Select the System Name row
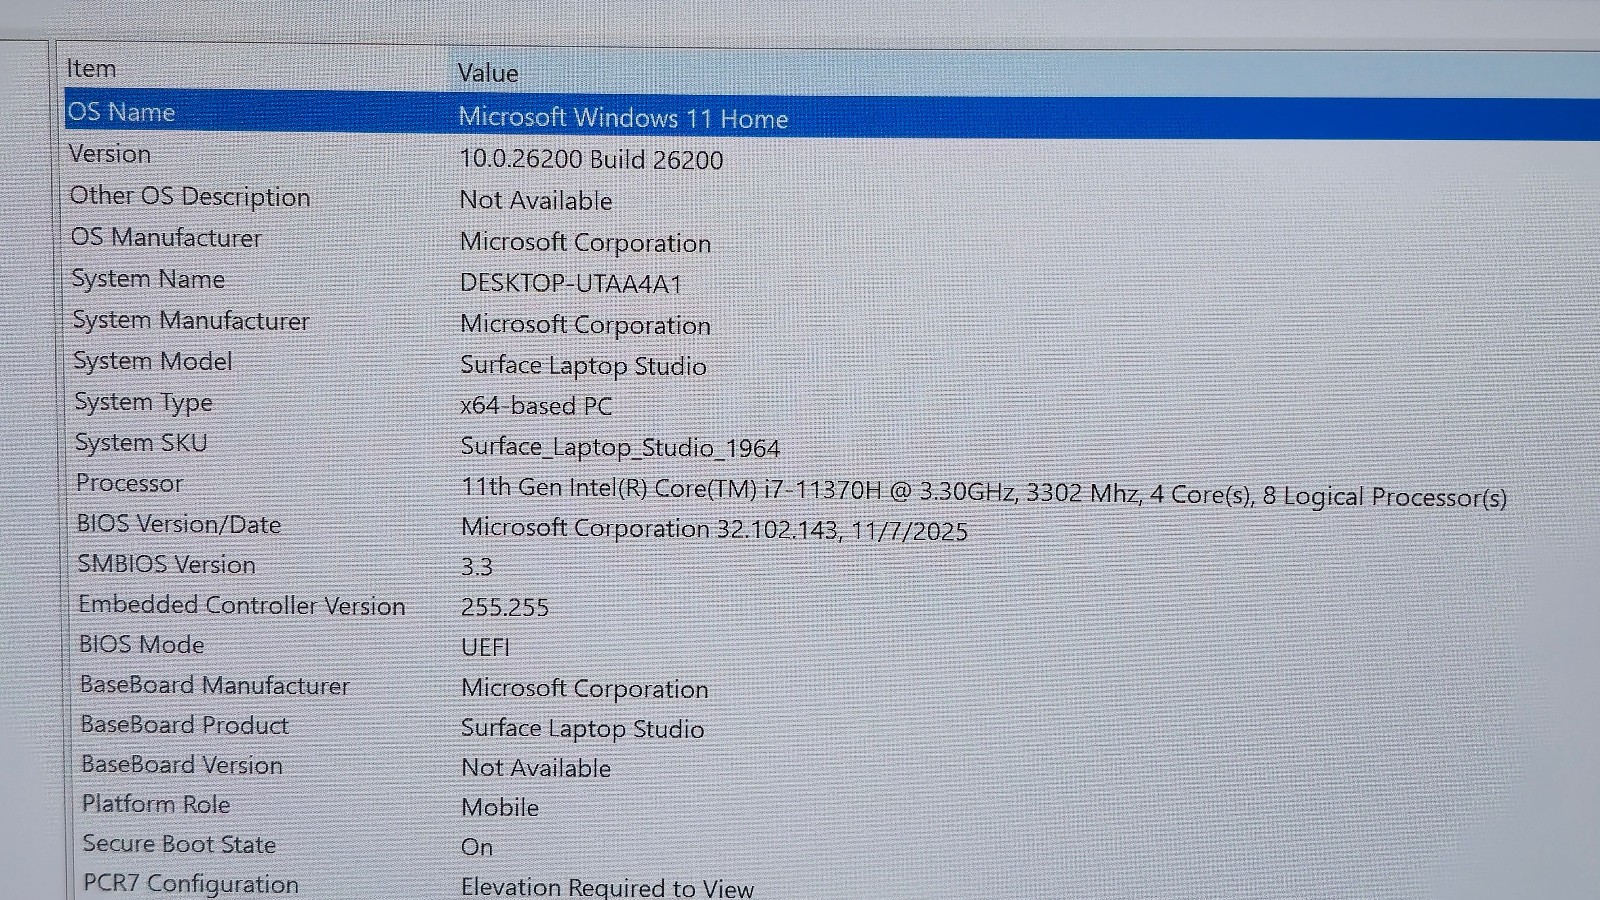Screen dimensions: 1600x900 pos(148,279)
